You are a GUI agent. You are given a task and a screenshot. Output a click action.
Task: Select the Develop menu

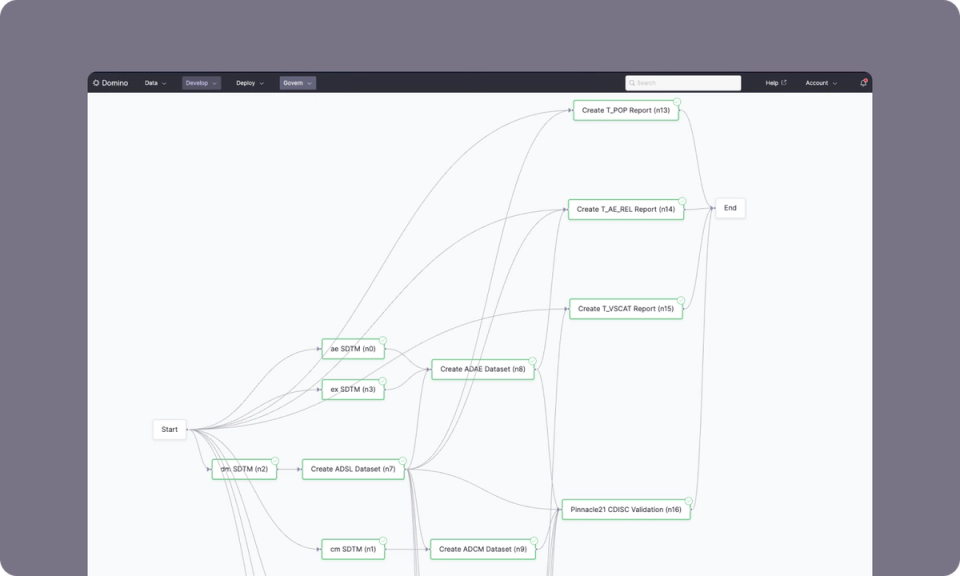click(200, 83)
